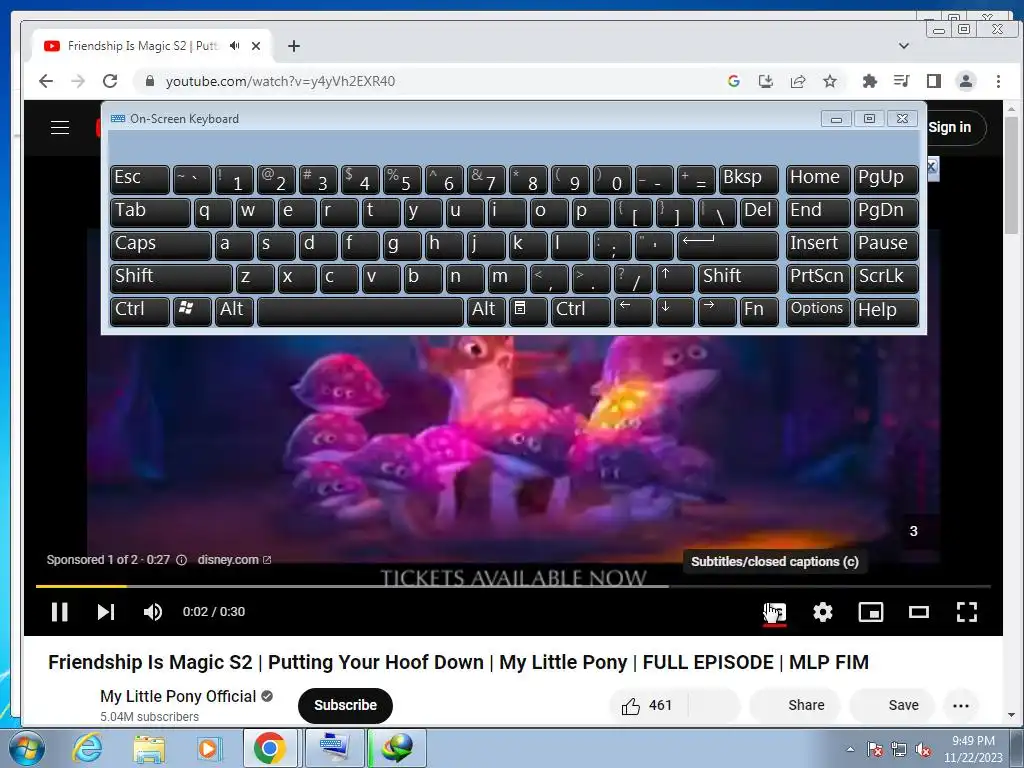Image resolution: width=1024 pixels, height=768 pixels.
Task: Reload the YouTube page
Action: 110,81
